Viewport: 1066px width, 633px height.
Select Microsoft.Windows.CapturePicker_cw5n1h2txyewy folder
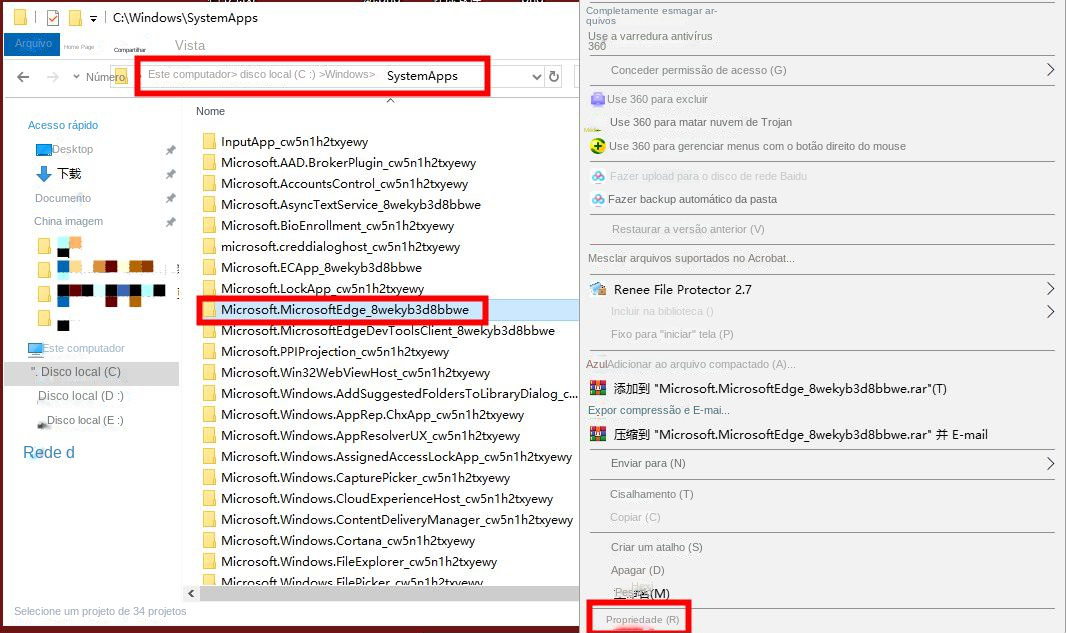coord(365,478)
